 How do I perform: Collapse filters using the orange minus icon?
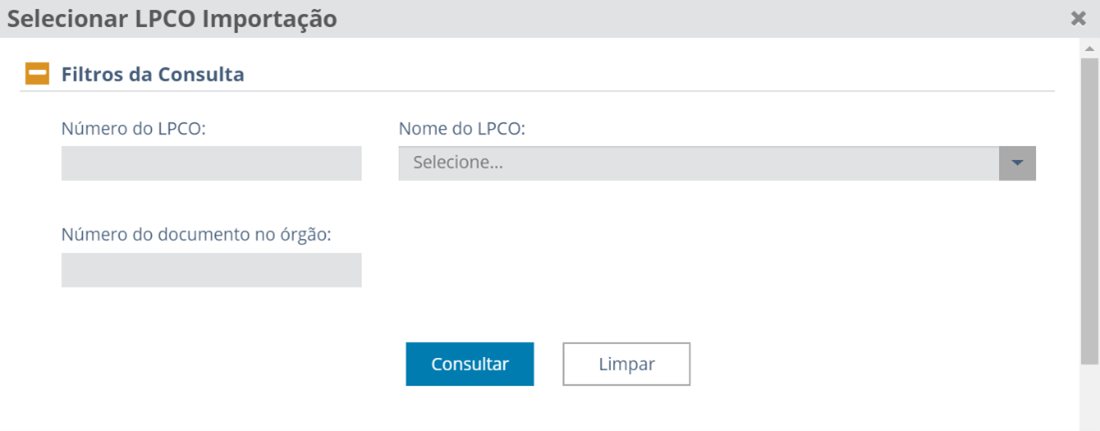click(37, 74)
